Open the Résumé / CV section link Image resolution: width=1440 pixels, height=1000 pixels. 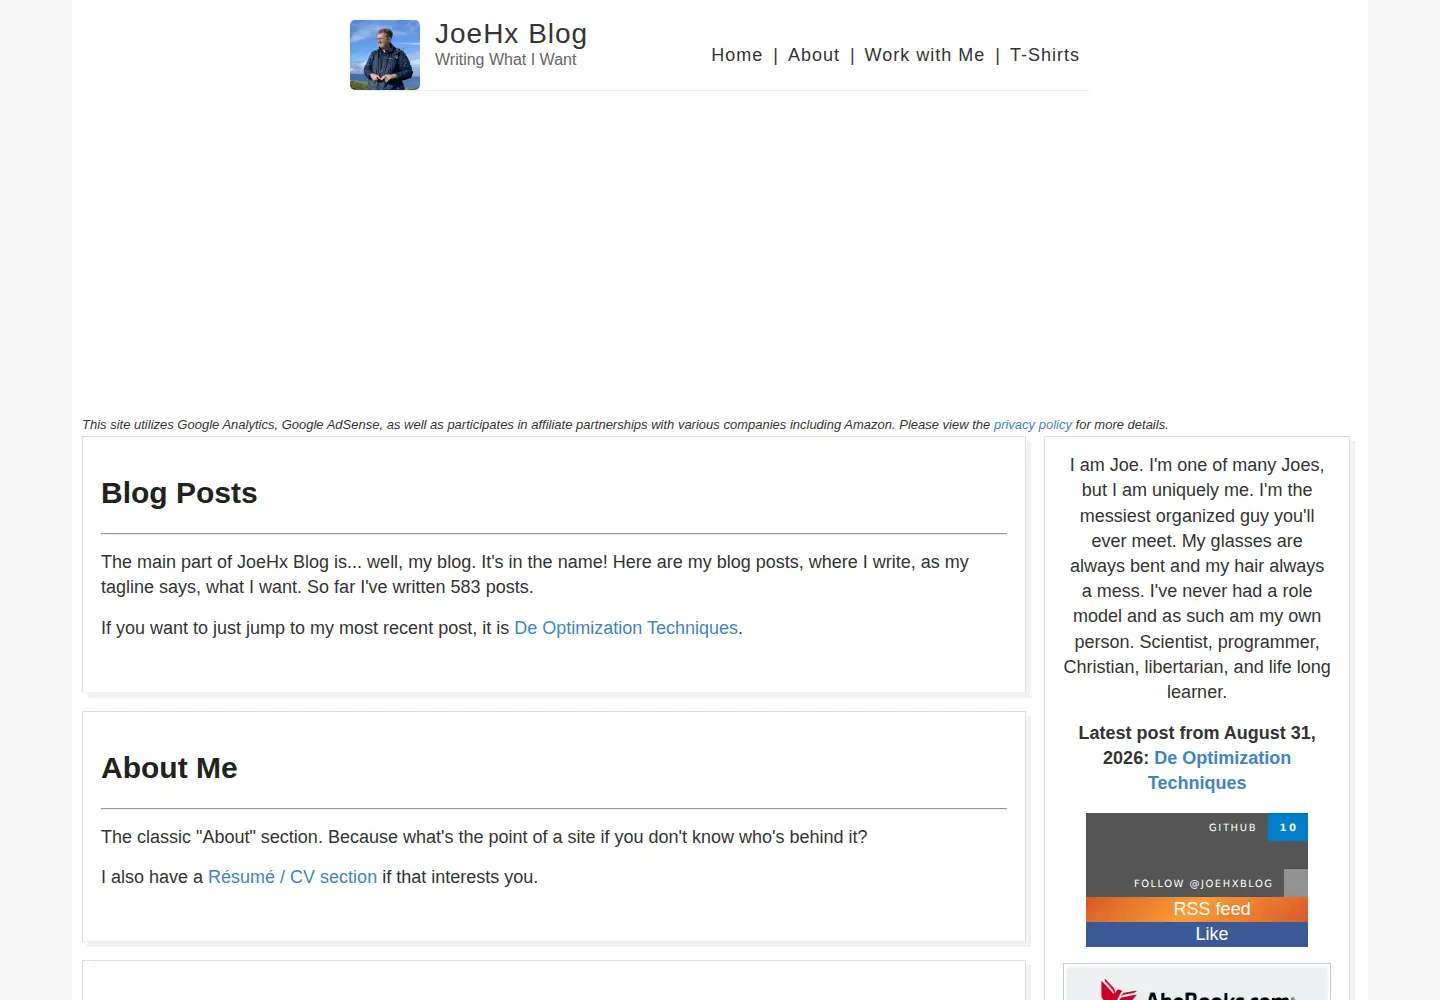pyautogui.click(x=292, y=877)
